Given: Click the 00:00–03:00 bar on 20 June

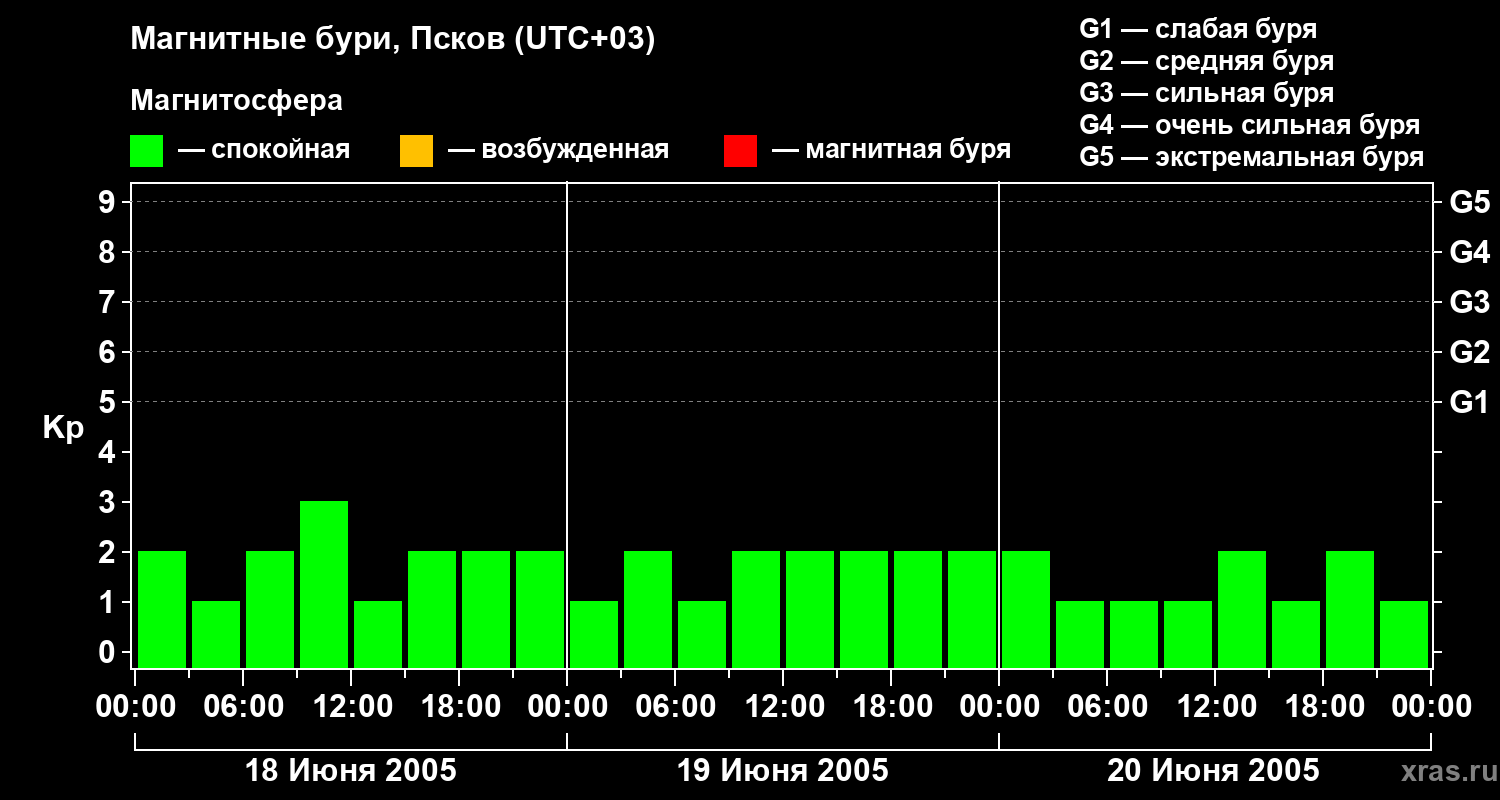Looking at the screenshot, I should tap(1026, 609).
